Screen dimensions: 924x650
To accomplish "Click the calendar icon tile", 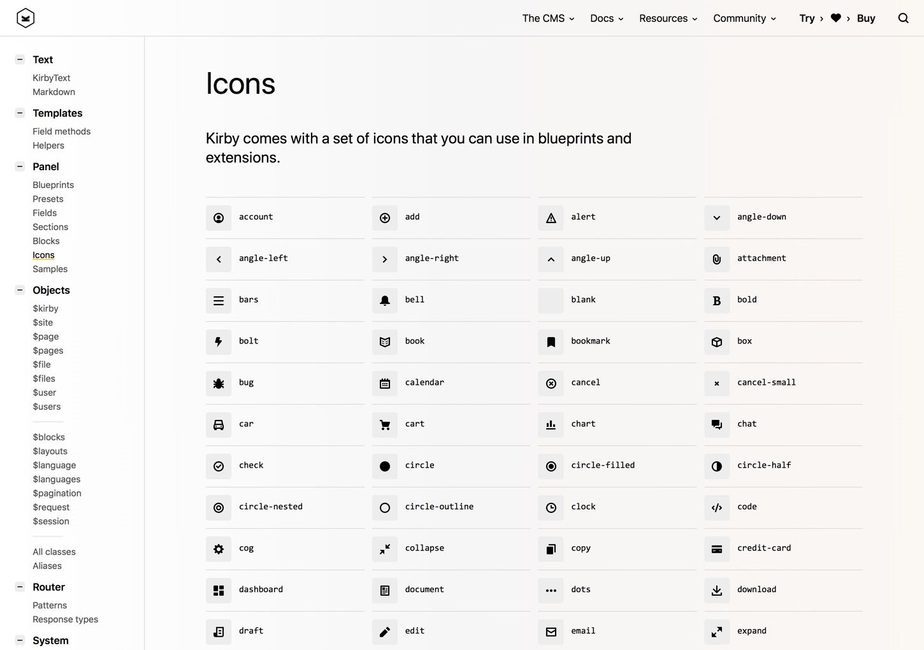I will [x=385, y=383].
